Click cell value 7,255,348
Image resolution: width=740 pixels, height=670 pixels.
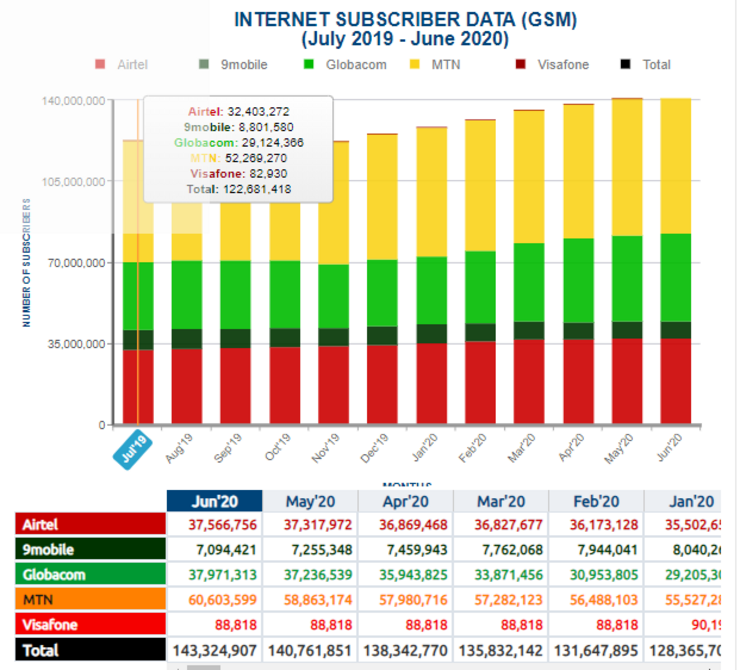pyautogui.click(x=322, y=550)
